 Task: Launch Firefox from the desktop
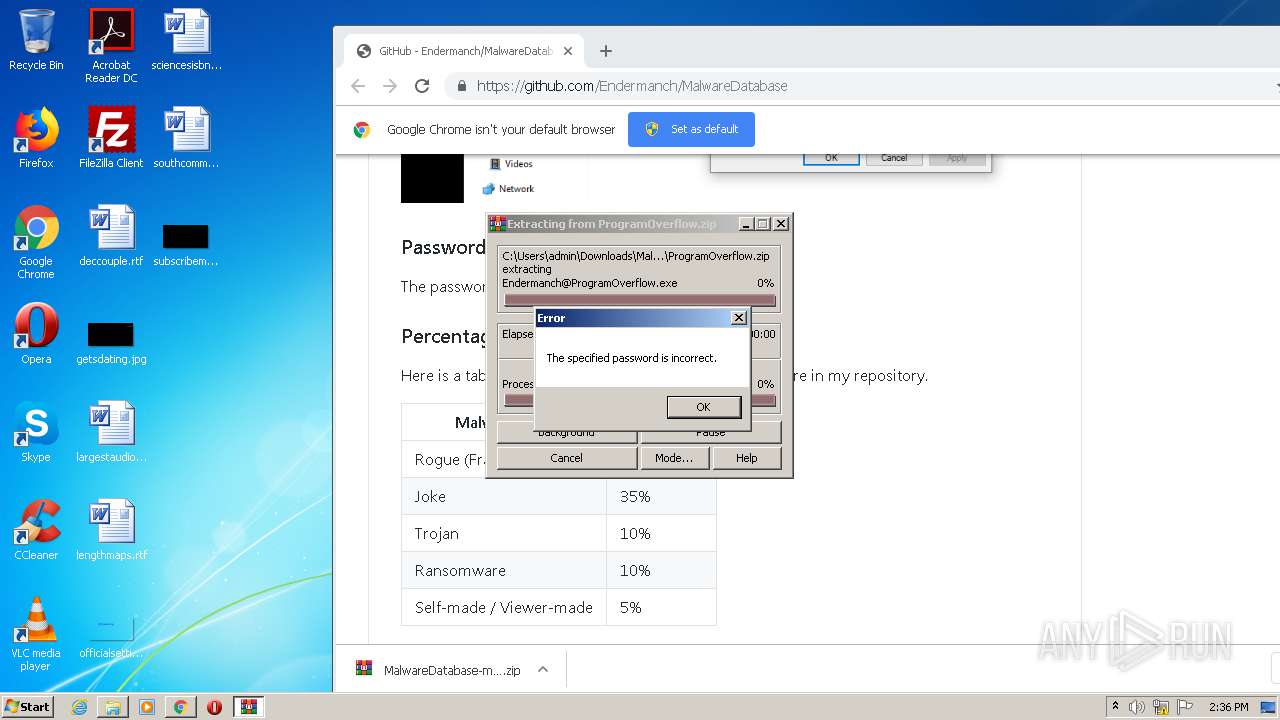[x=36, y=138]
